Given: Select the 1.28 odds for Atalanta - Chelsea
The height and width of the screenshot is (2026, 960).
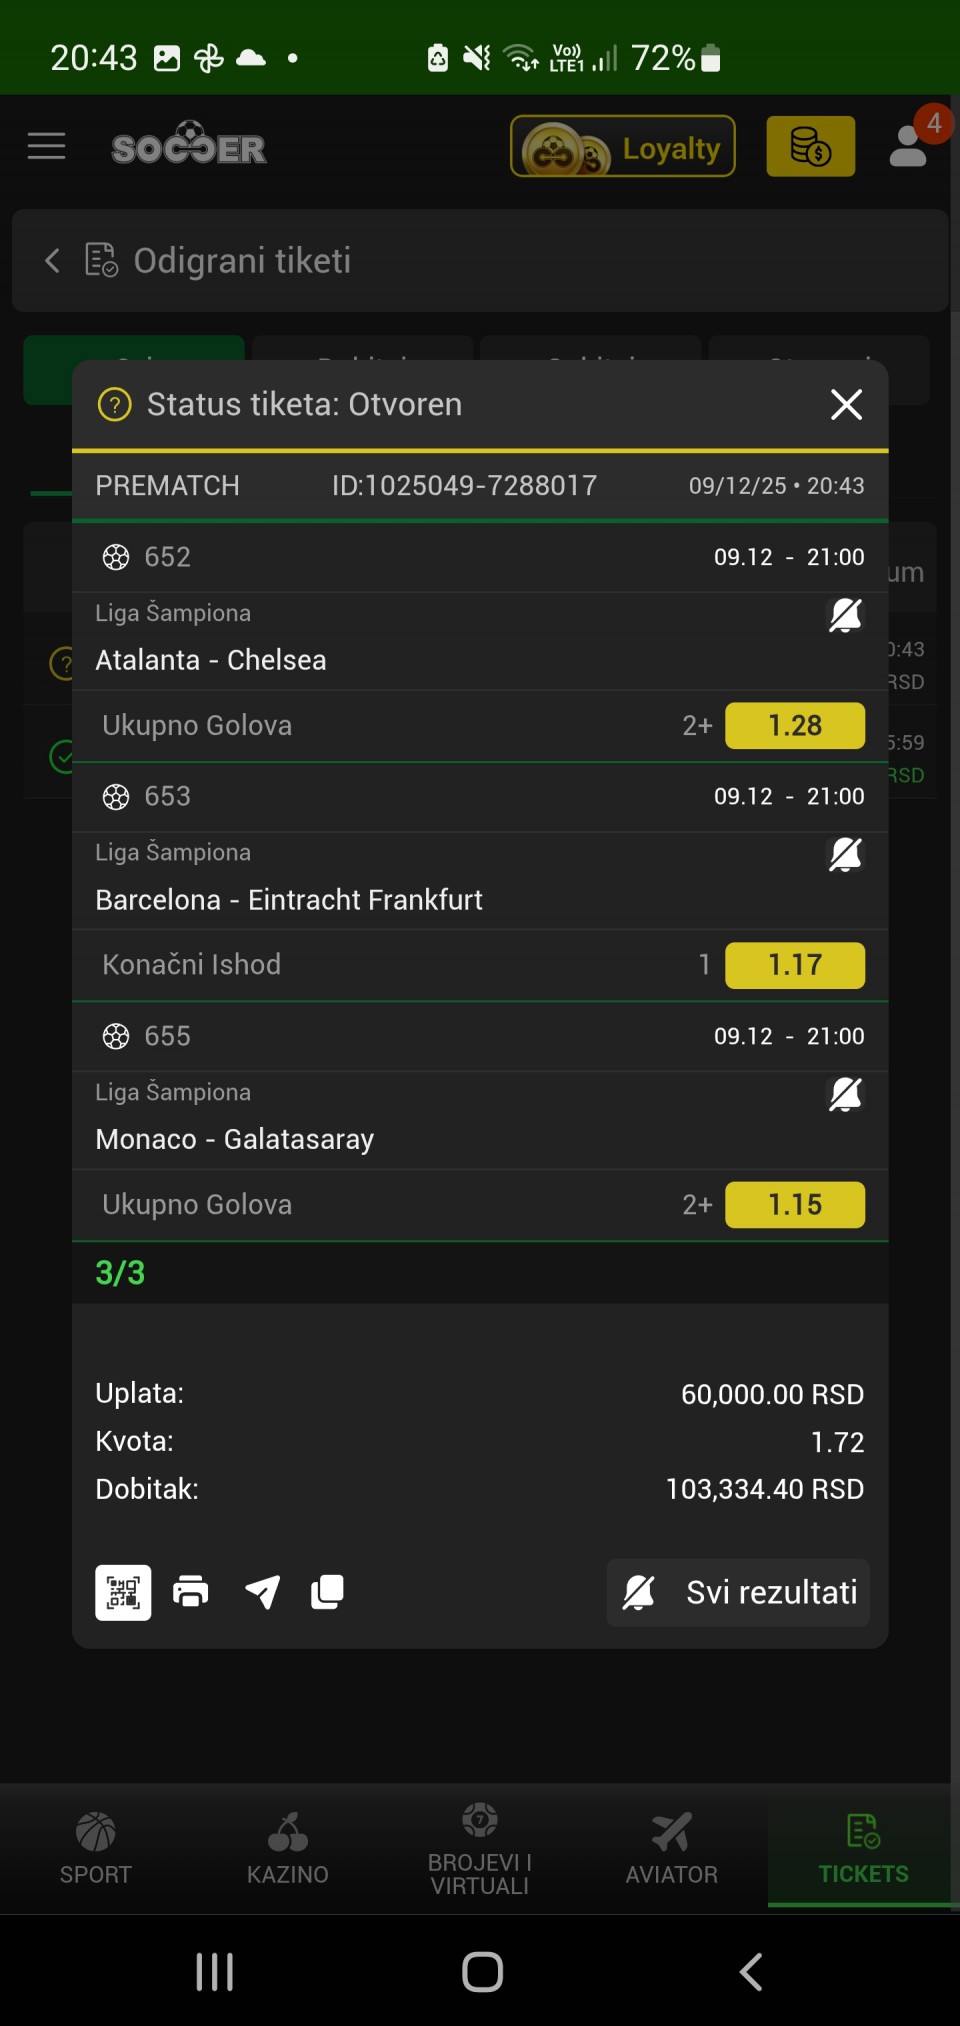Looking at the screenshot, I should coord(795,726).
